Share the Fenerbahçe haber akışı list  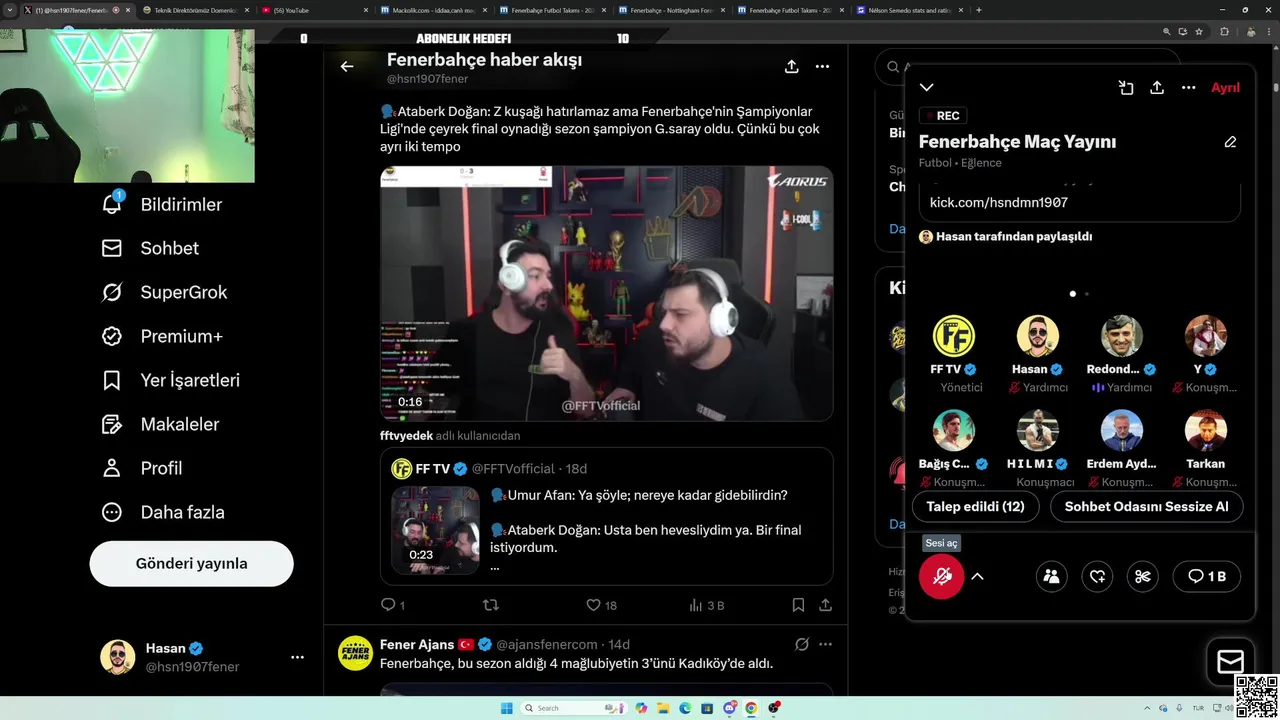(x=791, y=67)
